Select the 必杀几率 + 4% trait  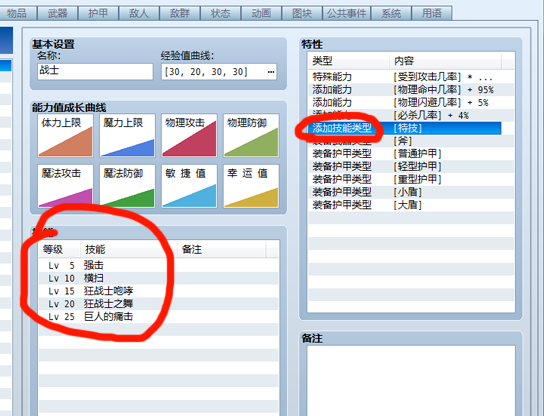pos(411,115)
